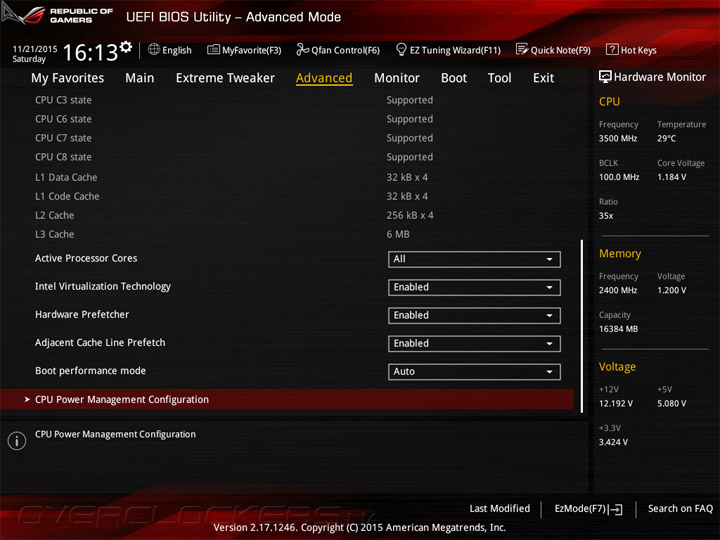Screen dimensions: 720x540
Task: Click the English language button
Action: click(x=170, y=50)
